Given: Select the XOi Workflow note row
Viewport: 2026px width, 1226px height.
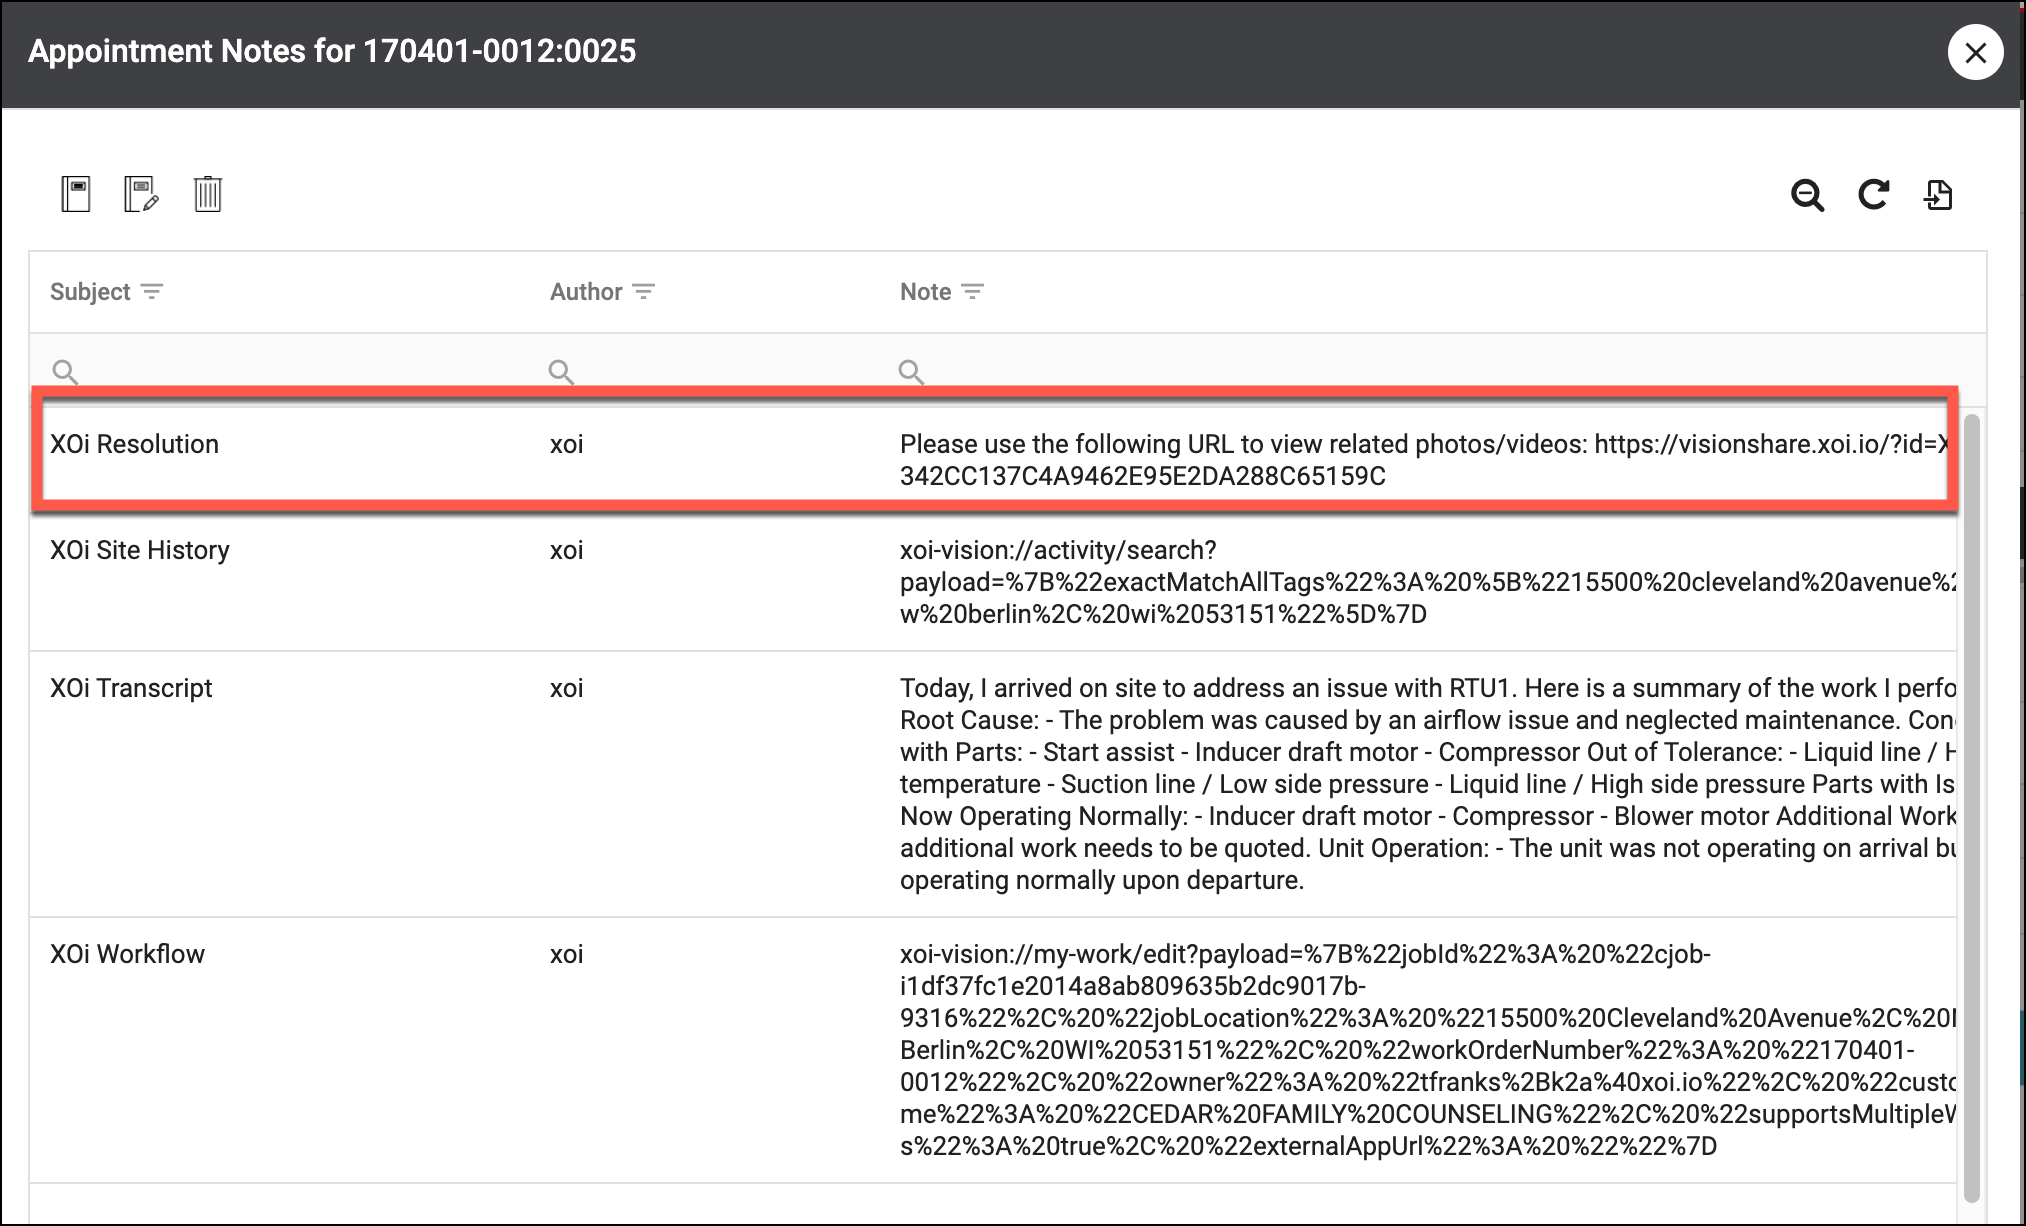Looking at the screenshot, I should 127,955.
